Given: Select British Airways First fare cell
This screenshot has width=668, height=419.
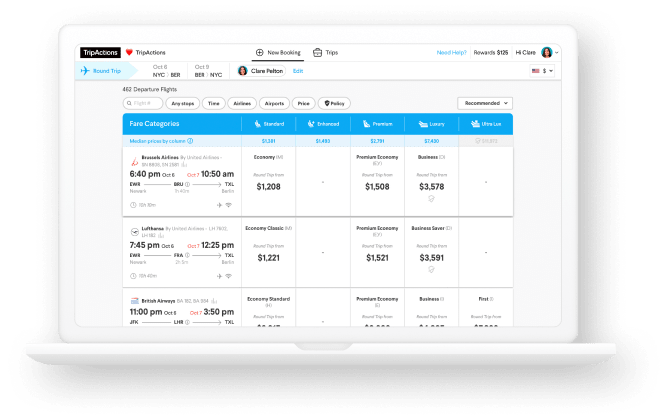Looking at the screenshot, I should click(x=486, y=308).
